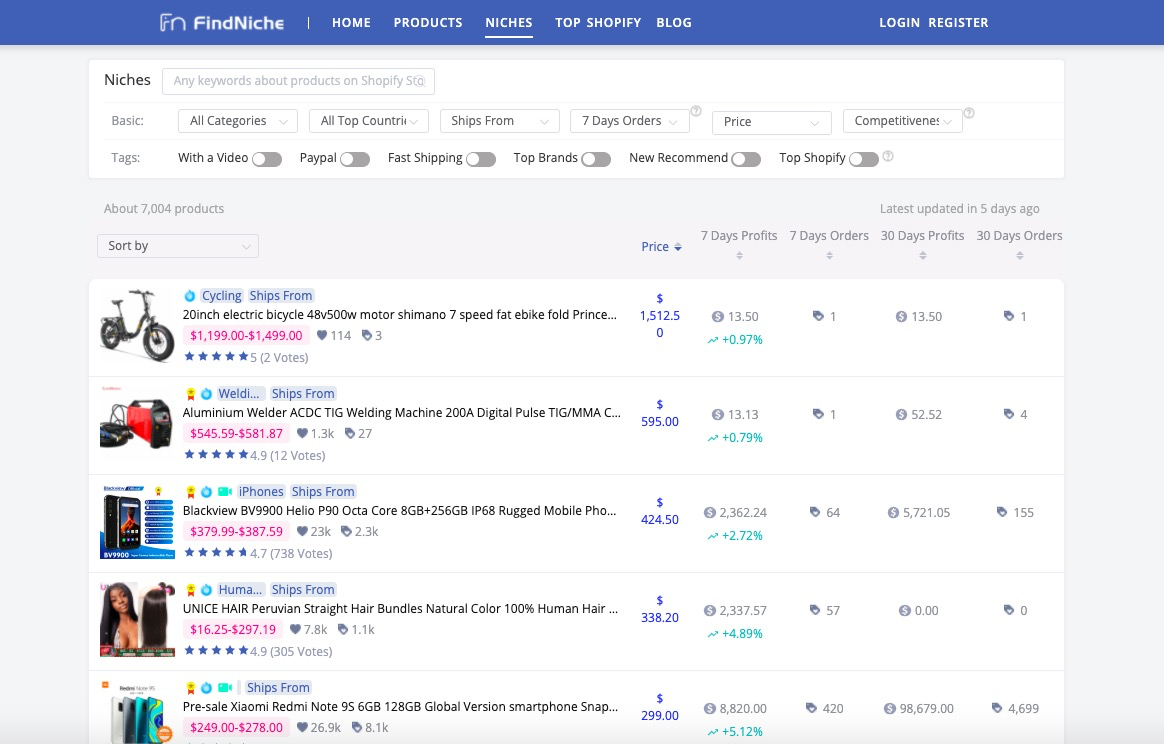Click the electric bicycle product thumbnail

click(x=137, y=325)
